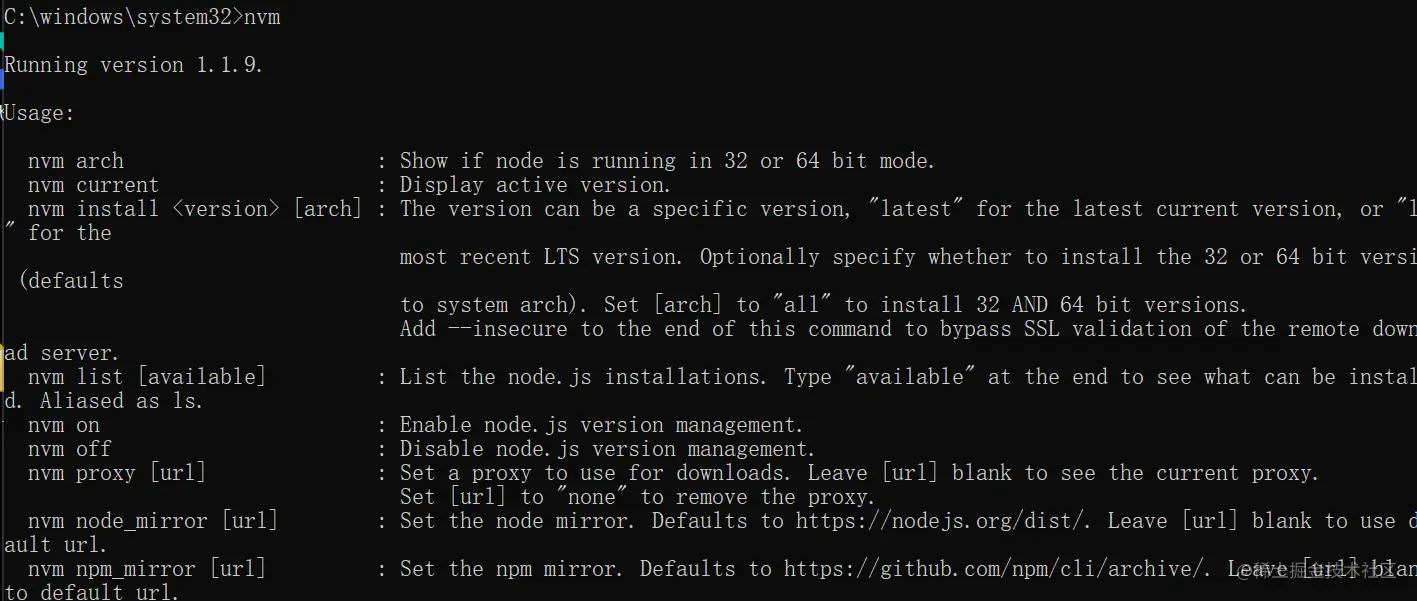
Task: Click "Enable node.js version management." text
Action: point(601,425)
